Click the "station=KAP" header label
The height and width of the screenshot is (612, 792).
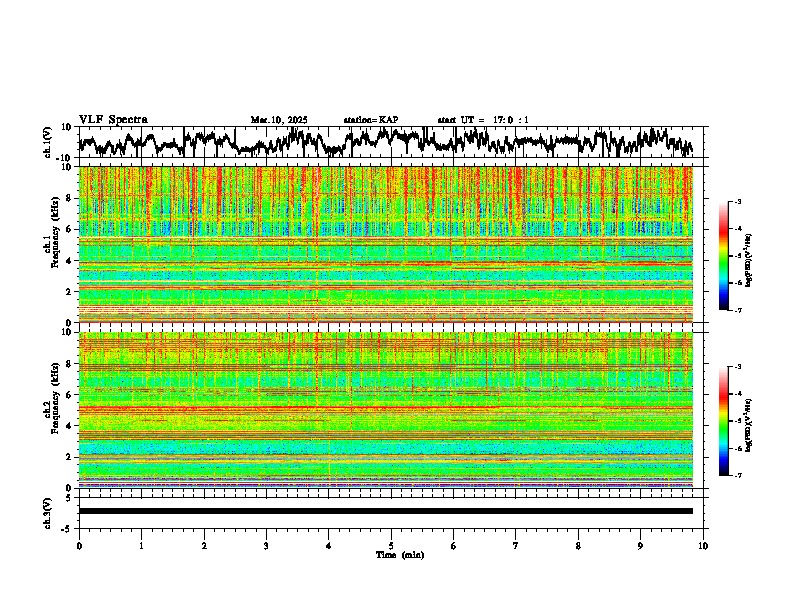371,120
